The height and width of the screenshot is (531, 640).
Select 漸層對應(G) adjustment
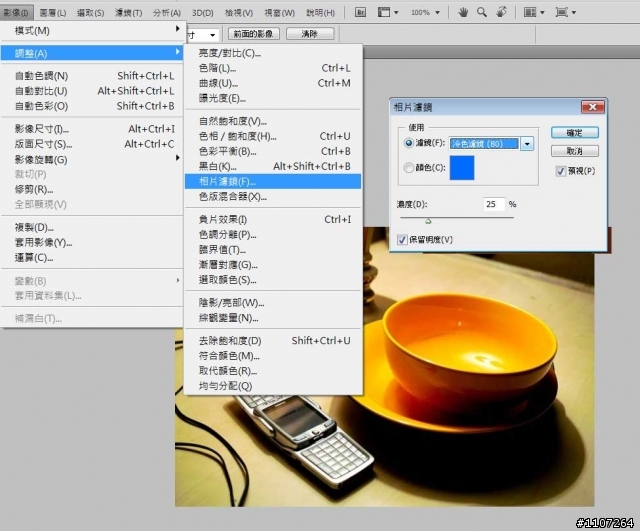tap(273, 265)
